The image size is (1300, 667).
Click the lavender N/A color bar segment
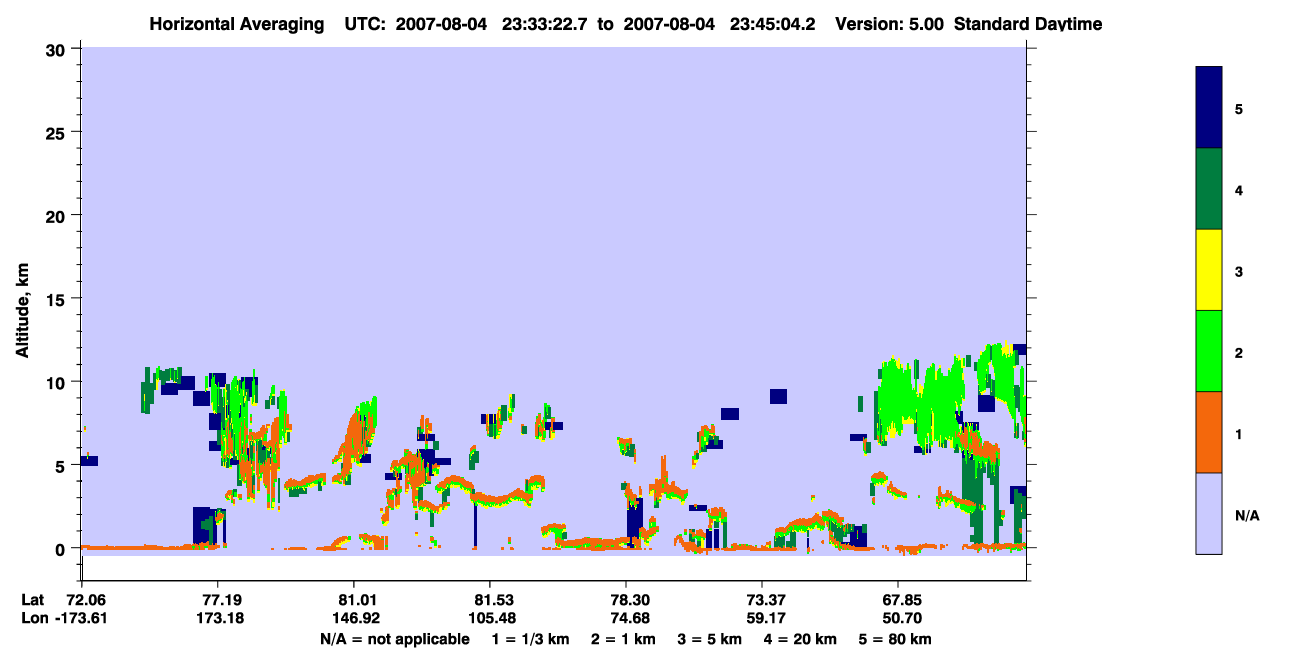coord(1209,513)
